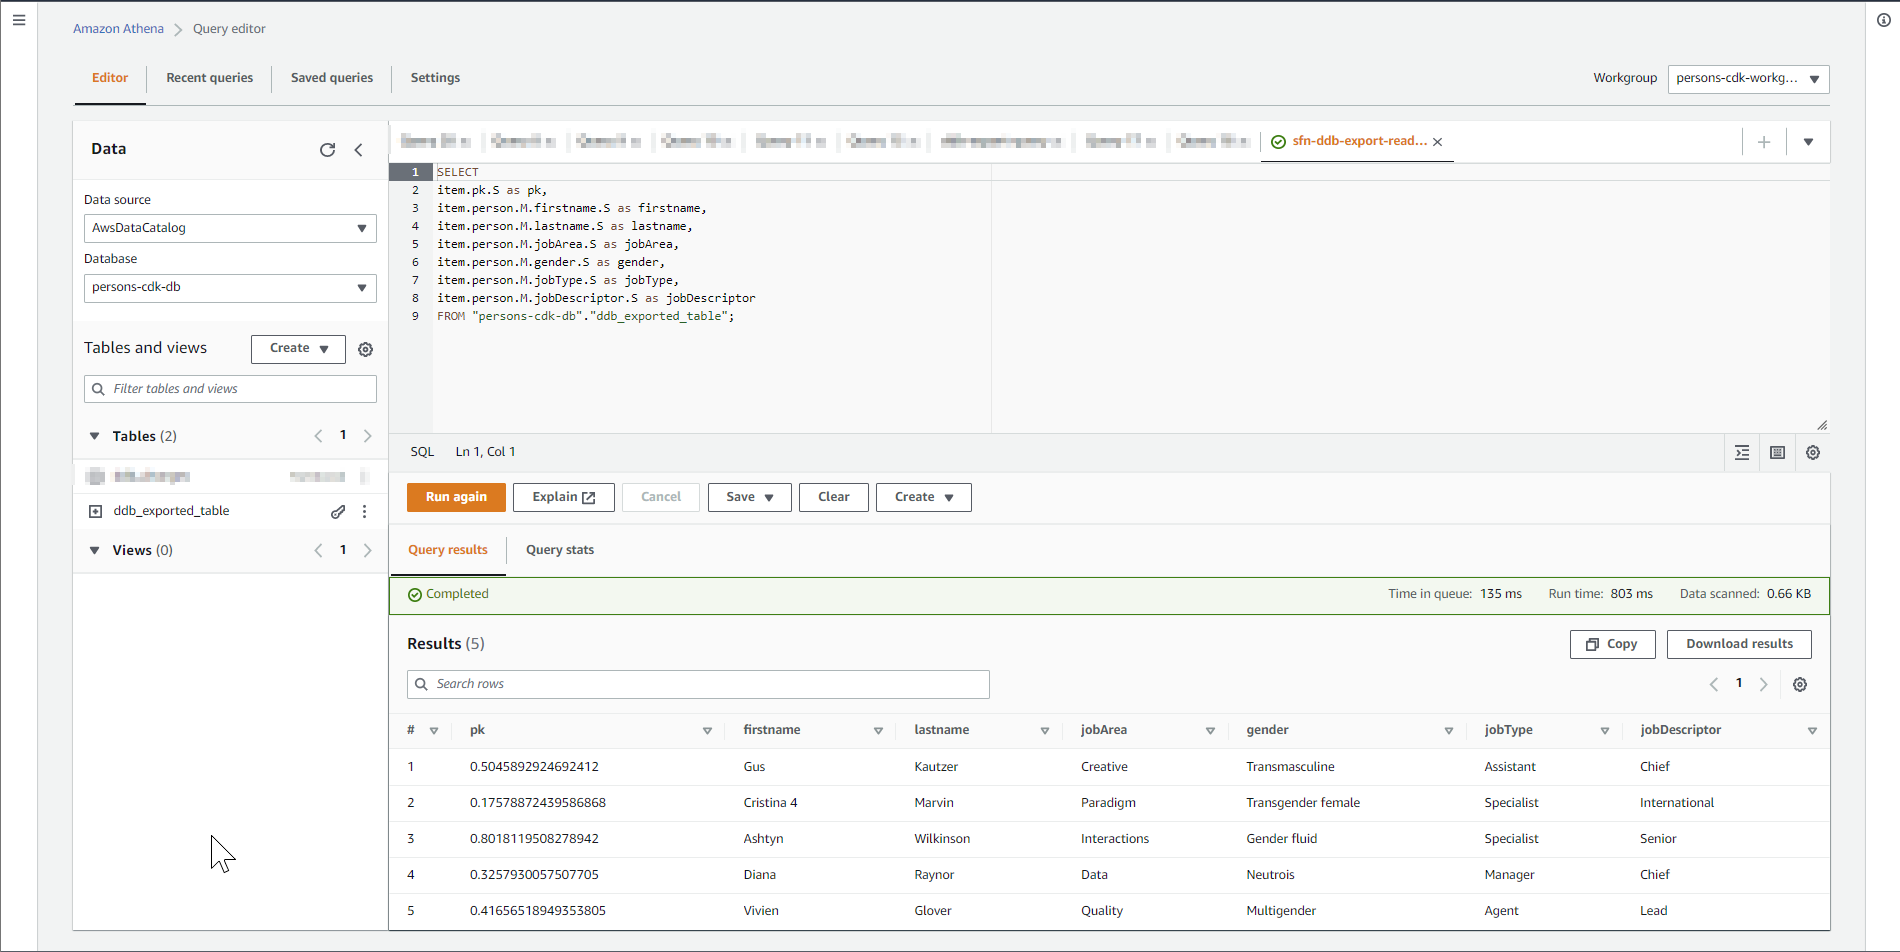Collapse the Tables (2) section
Viewport: 1900px width, 952px height.
(x=94, y=436)
